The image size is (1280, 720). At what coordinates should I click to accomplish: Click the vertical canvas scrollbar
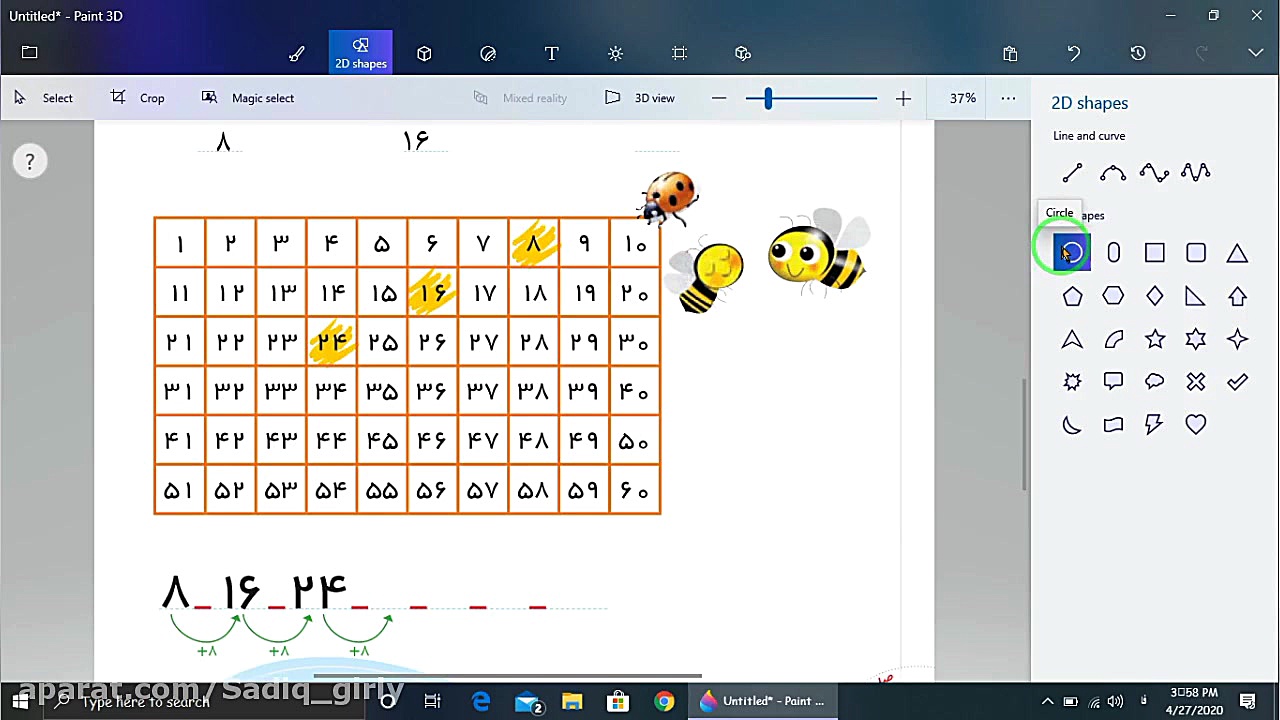click(1024, 434)
